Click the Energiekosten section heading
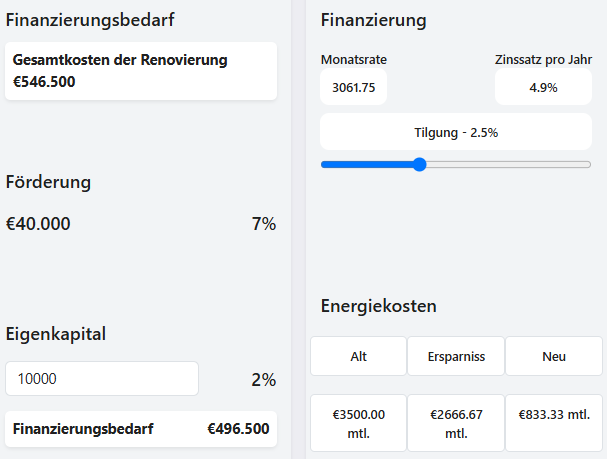Viewport: 607px width, 459px height. pos(379,306)
